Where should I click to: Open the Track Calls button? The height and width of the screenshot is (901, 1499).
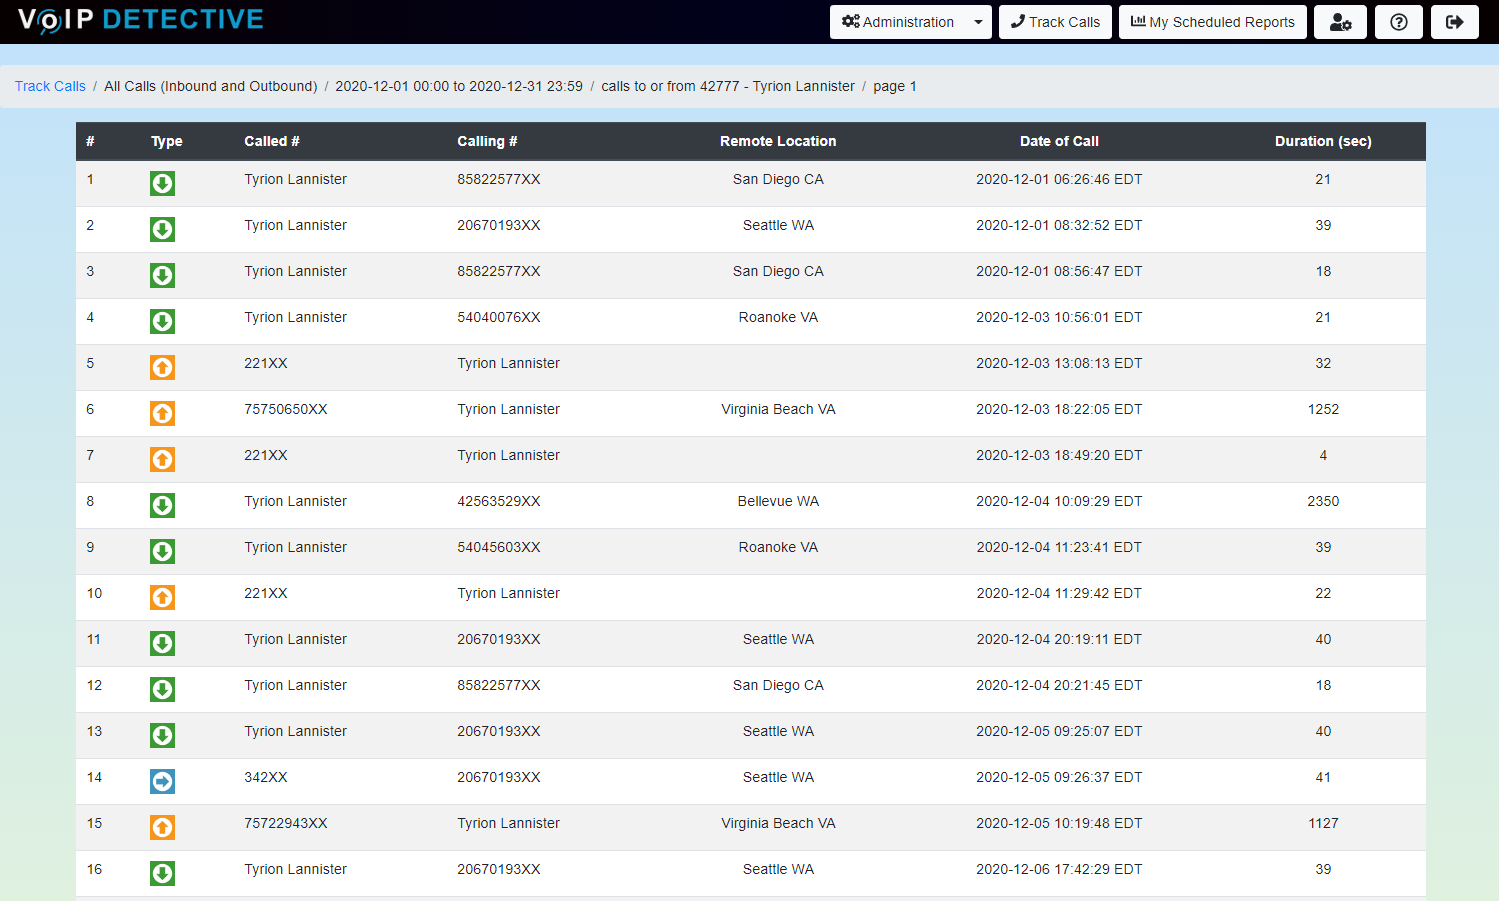pyautogui.click(x=1055, y=22)
